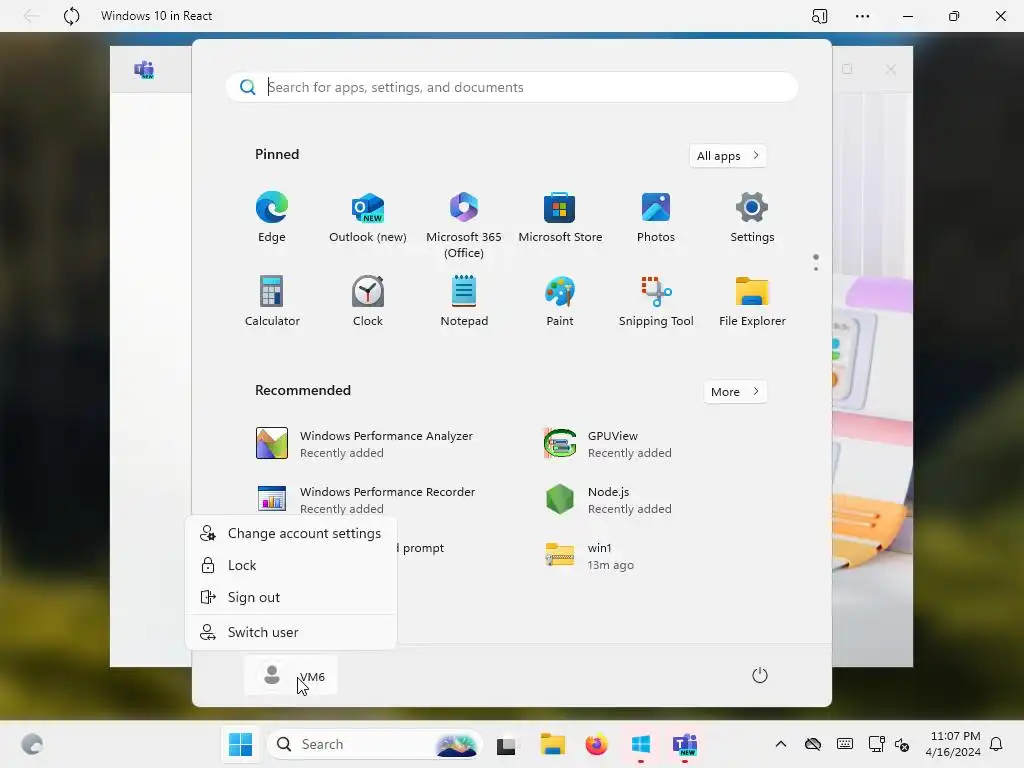Image resolution: width=1024 pixels, height=768 pixels.
Task: Open Microsoft Store from pinned
Action: point(560,217)
